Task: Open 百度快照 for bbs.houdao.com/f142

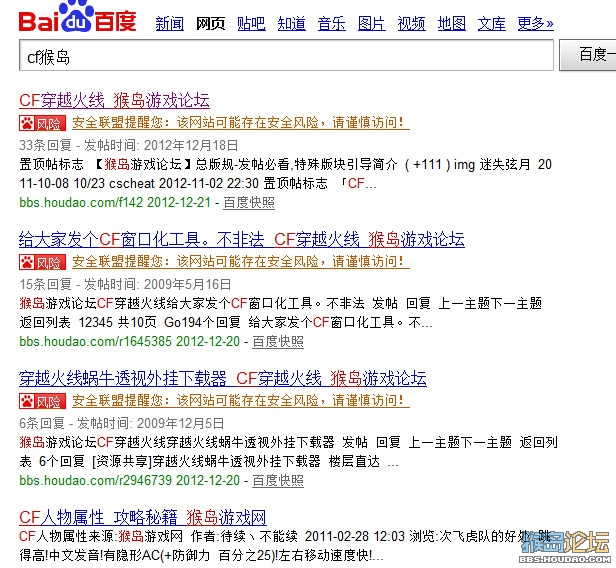Action: coord(249,203)
